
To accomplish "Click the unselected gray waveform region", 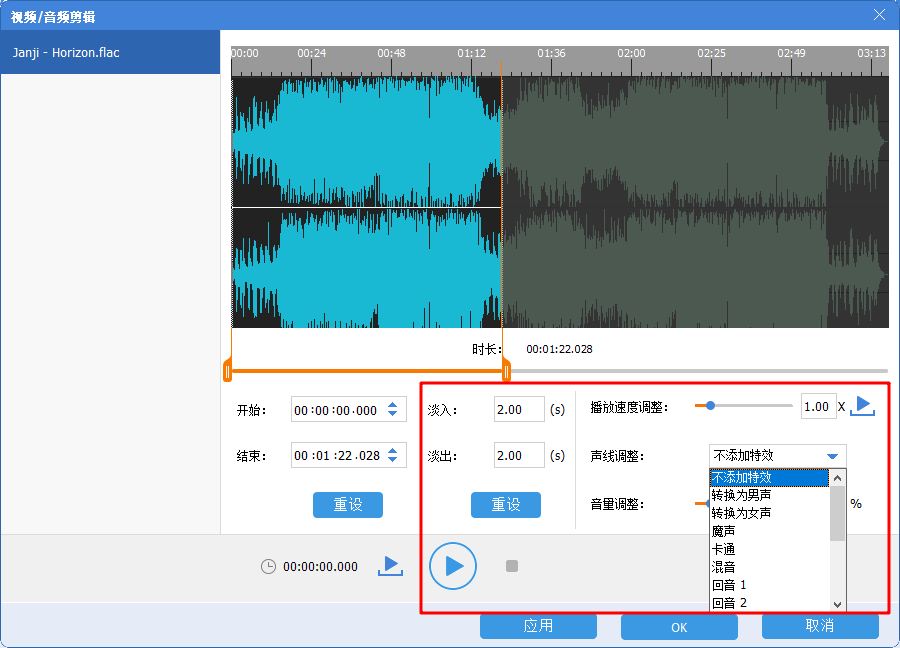I will (695, 201).
